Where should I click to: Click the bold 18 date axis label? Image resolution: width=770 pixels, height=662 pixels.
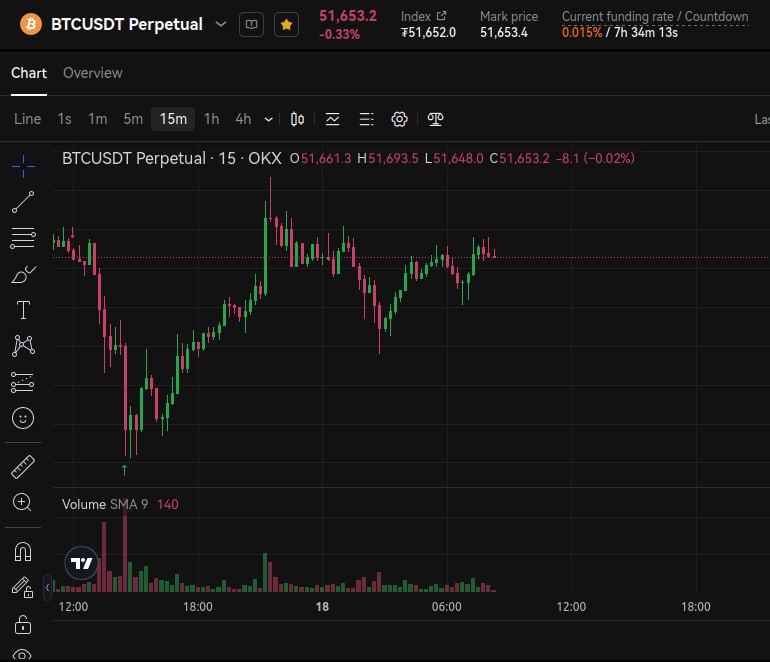pyautogui.click(x=322, y=607)
